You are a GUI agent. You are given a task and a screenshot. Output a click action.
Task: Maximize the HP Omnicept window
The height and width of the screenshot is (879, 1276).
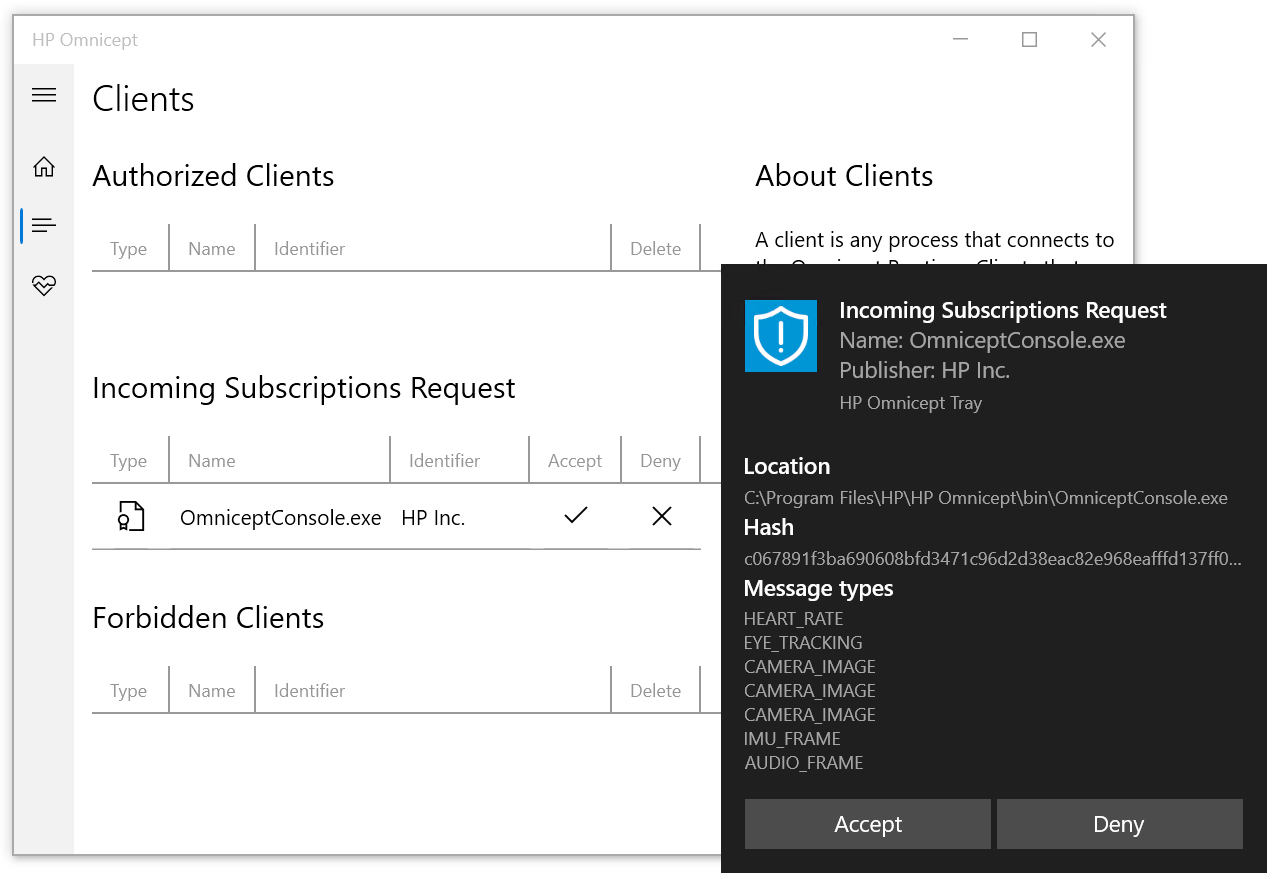[1029, 40]
